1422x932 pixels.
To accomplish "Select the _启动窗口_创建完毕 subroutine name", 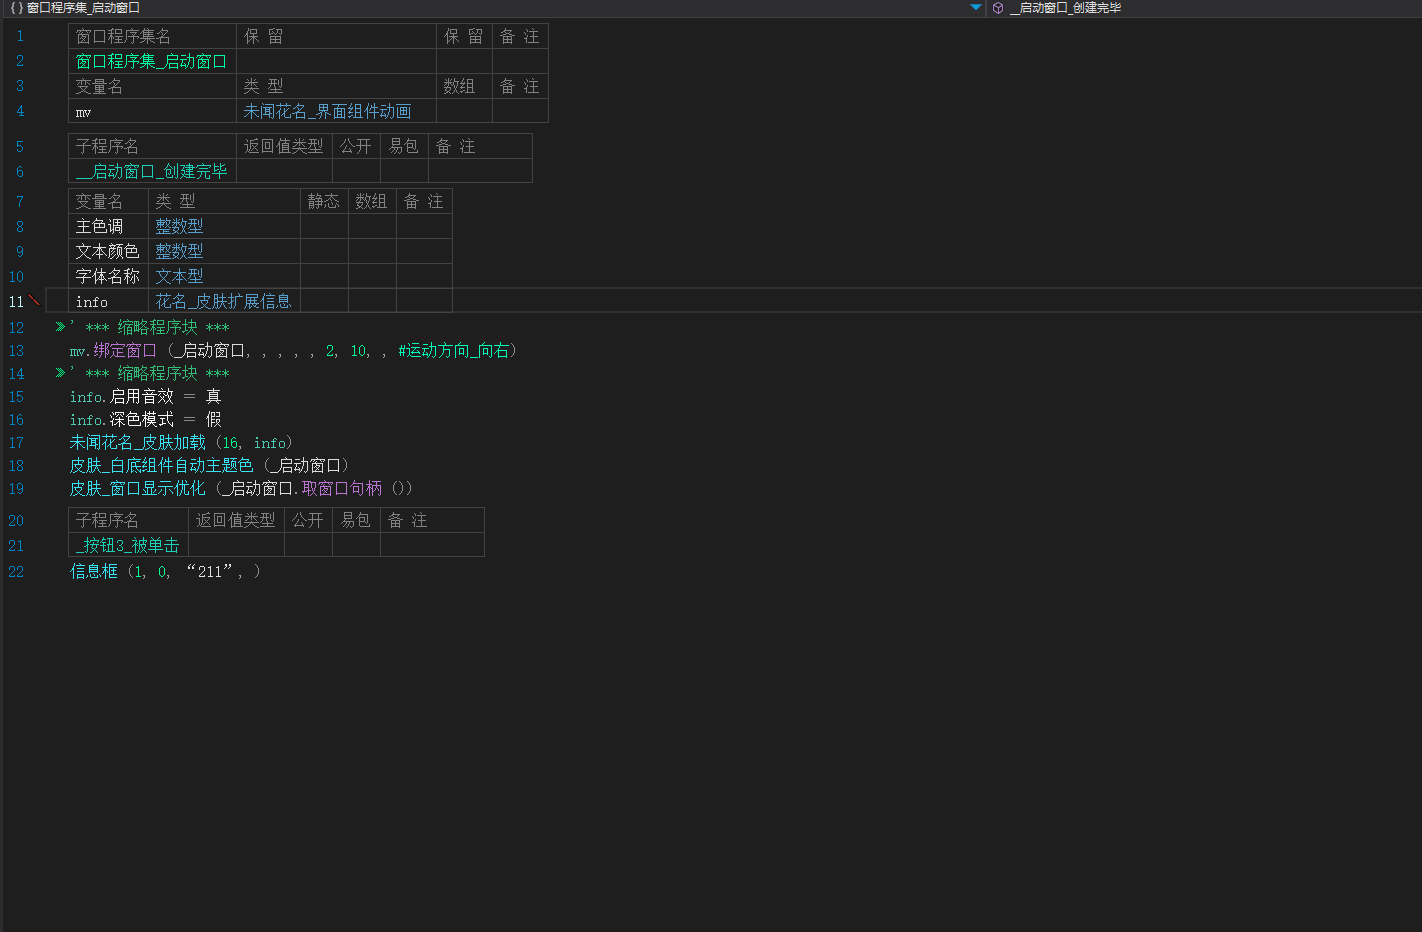I will tap(152, 171).
